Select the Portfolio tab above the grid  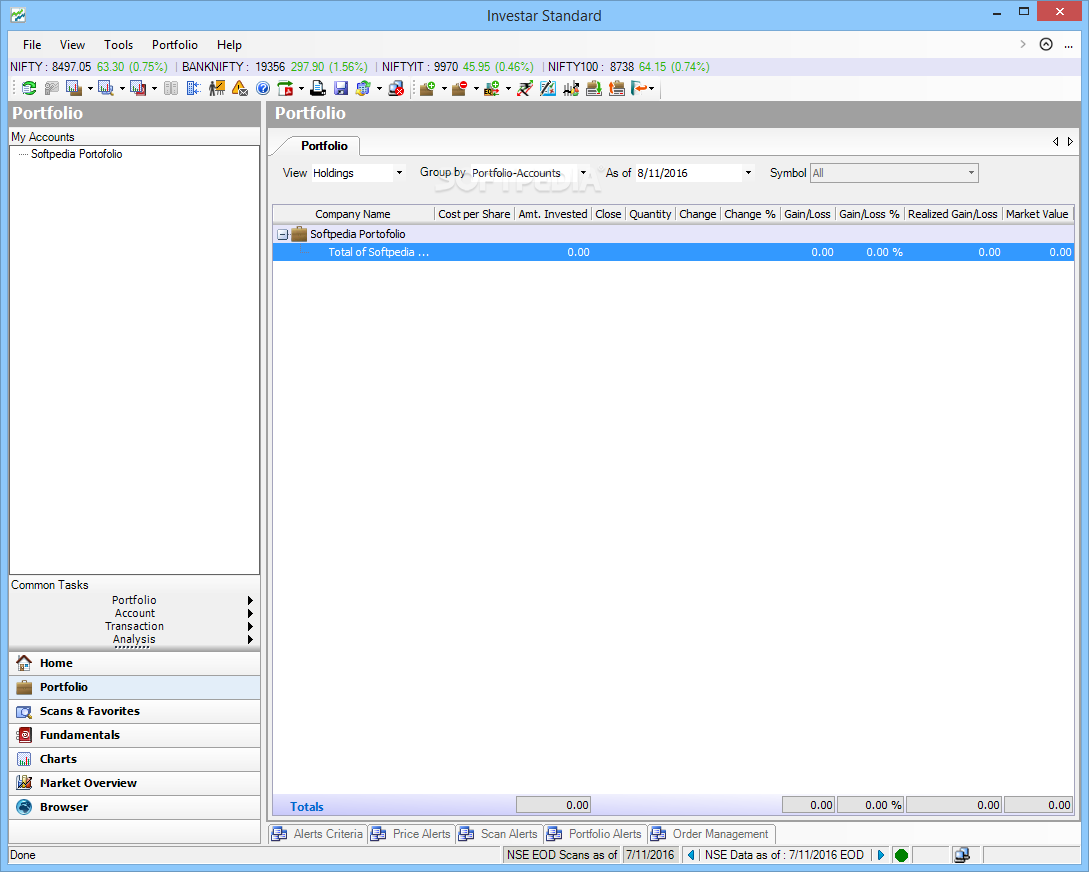point(324,146)
